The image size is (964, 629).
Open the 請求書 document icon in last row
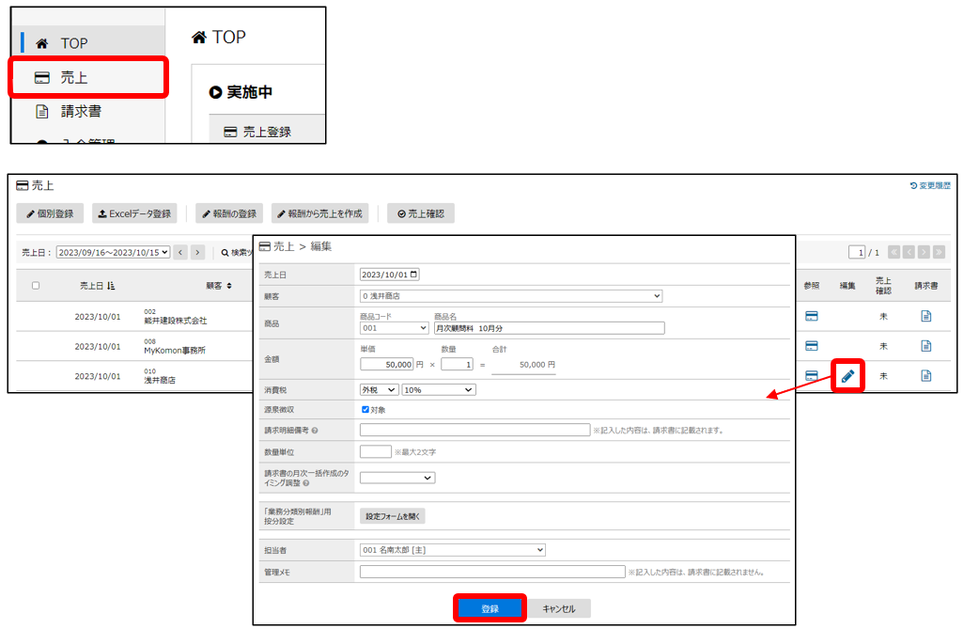pos(925,376)
